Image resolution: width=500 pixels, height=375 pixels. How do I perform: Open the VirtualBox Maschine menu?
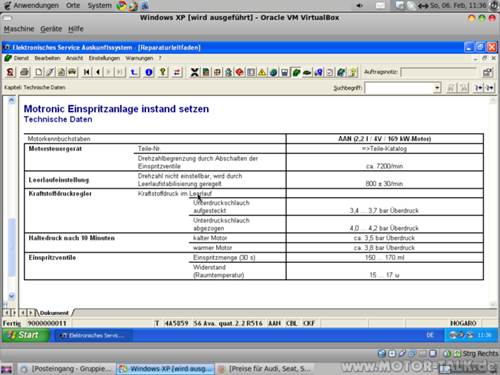19,29
